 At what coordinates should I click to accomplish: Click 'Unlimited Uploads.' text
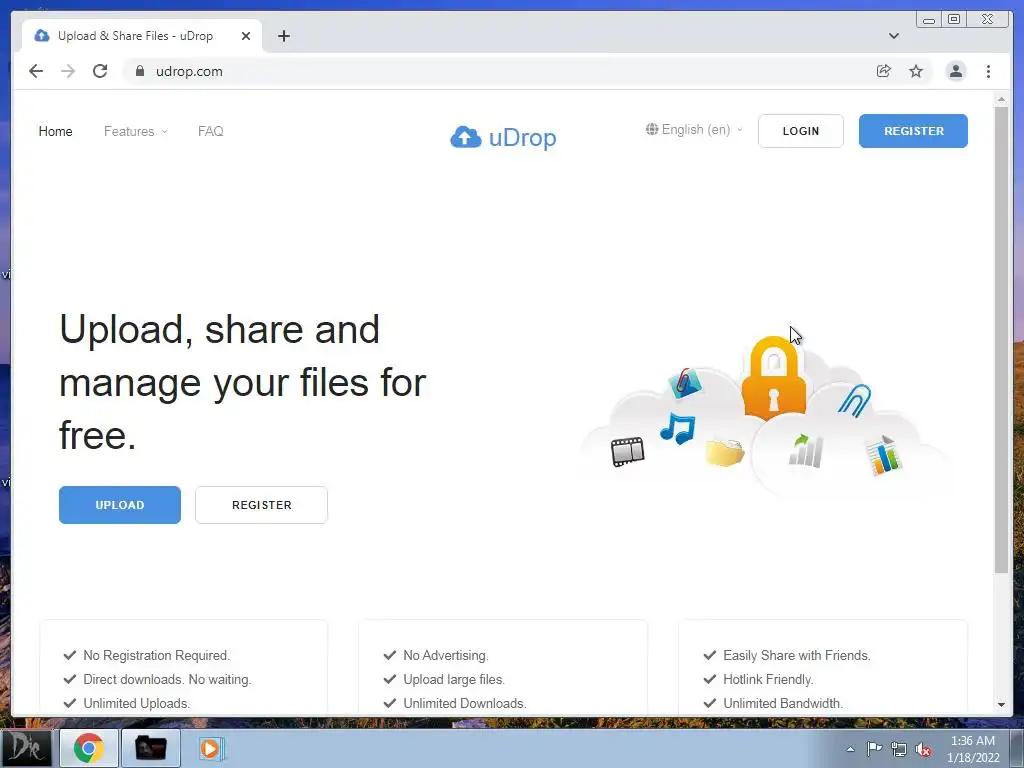point(136,703)
